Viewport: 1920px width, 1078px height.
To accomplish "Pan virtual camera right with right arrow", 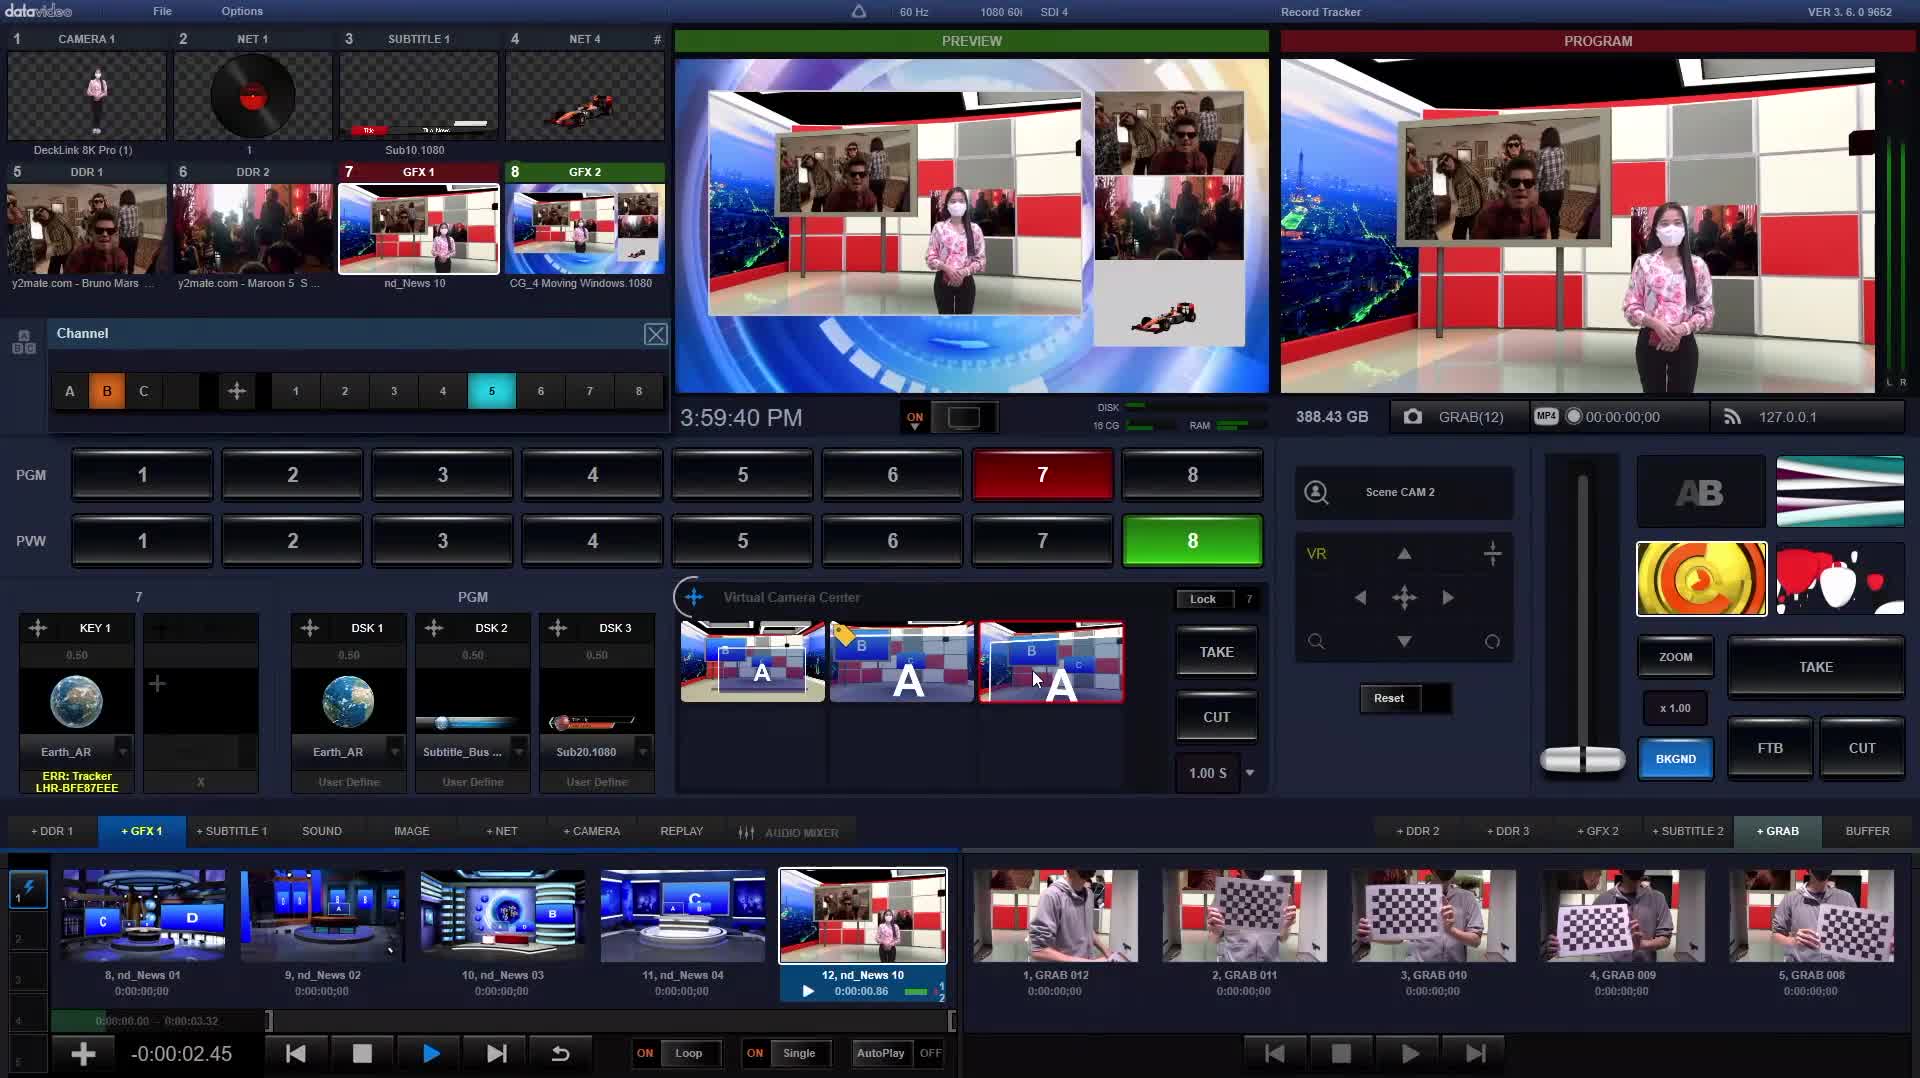I will pos(1448,597).
